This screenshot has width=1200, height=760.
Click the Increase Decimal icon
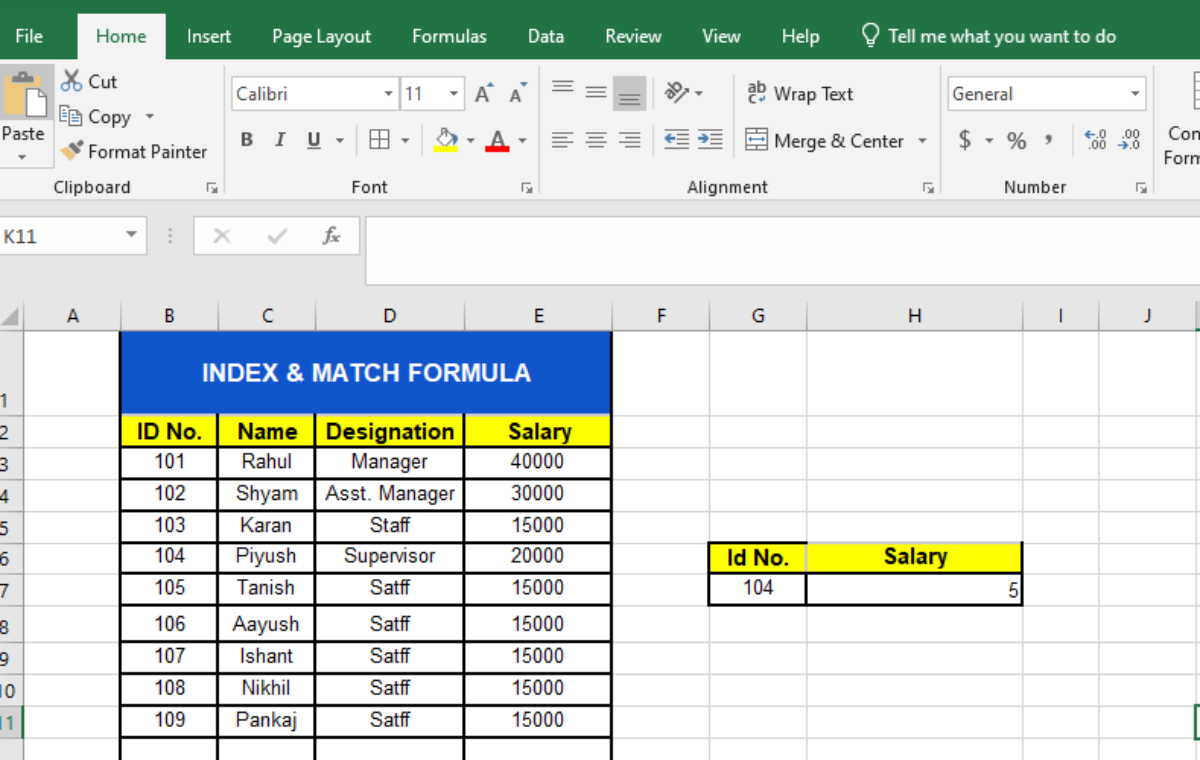pyautogui.click(x=1095, y=140)
